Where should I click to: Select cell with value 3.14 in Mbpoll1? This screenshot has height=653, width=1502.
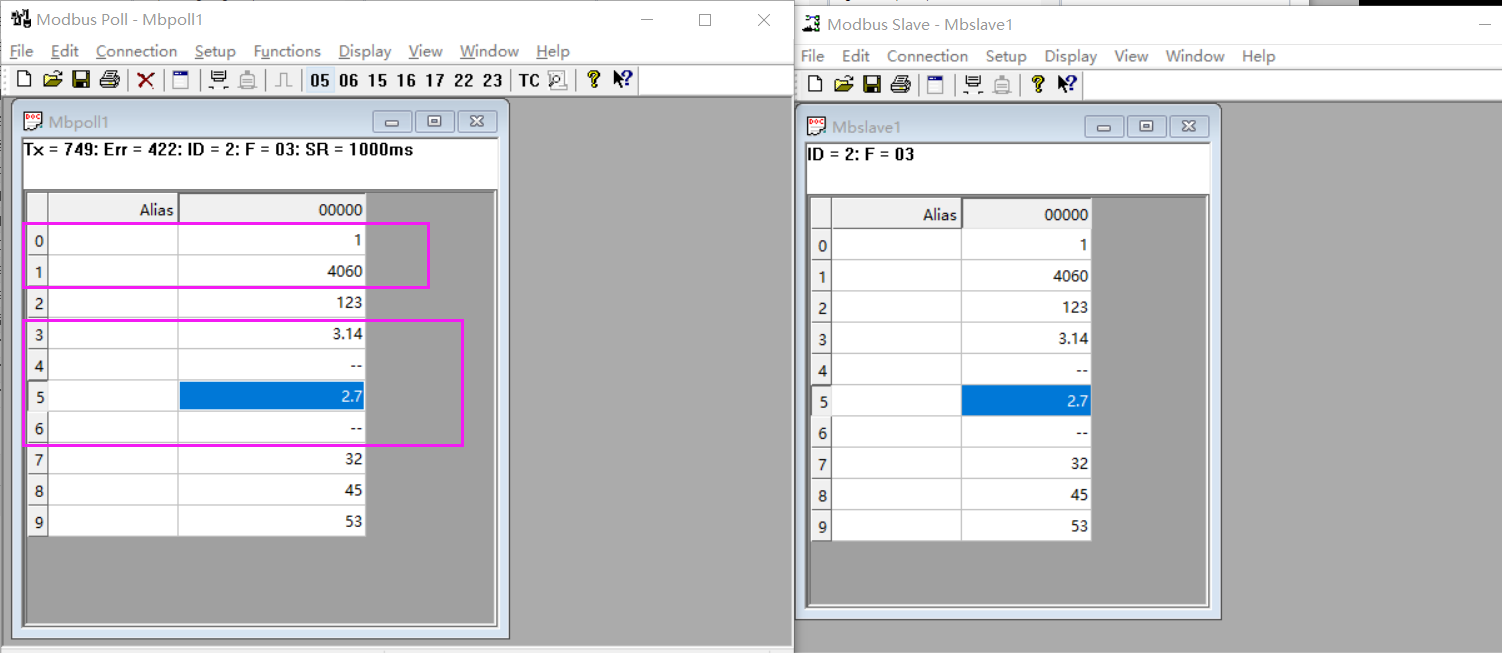[272, 334]
